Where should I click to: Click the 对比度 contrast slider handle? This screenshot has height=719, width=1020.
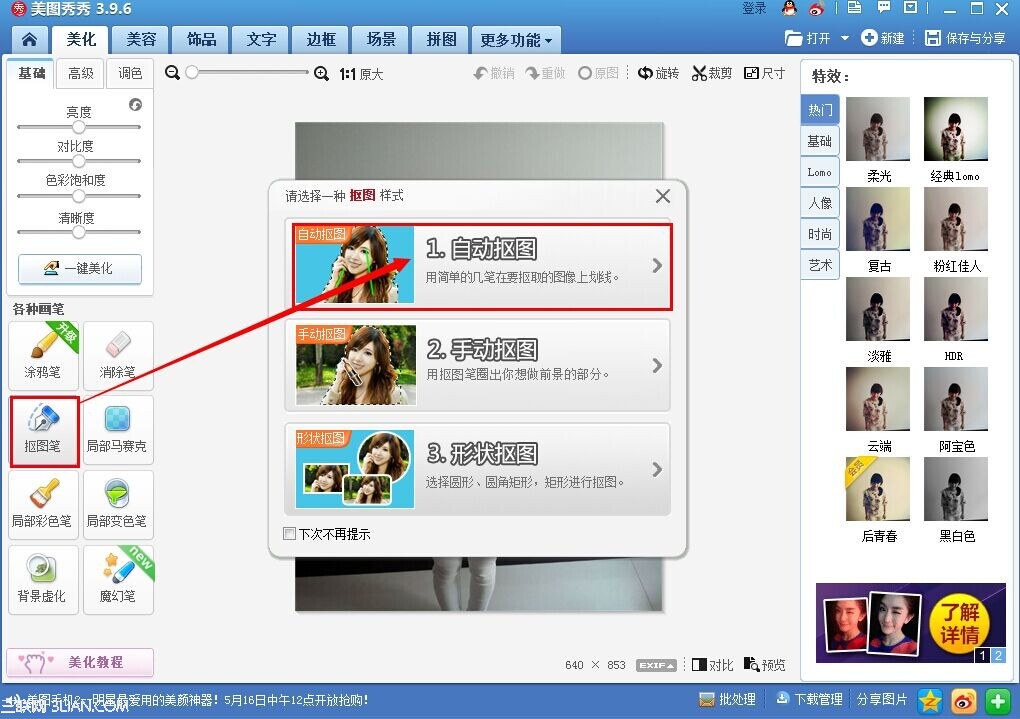(x=79, y=161)
